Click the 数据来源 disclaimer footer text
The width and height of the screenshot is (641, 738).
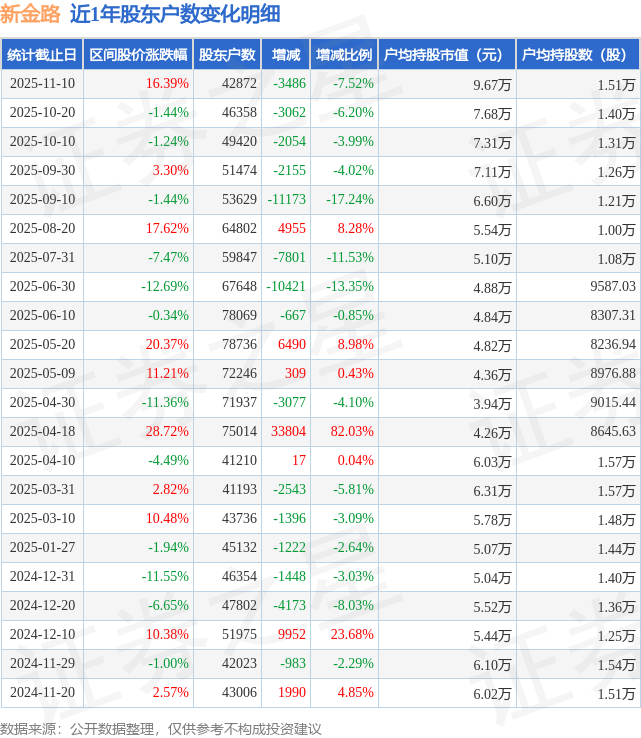click(x=160, y=727)
